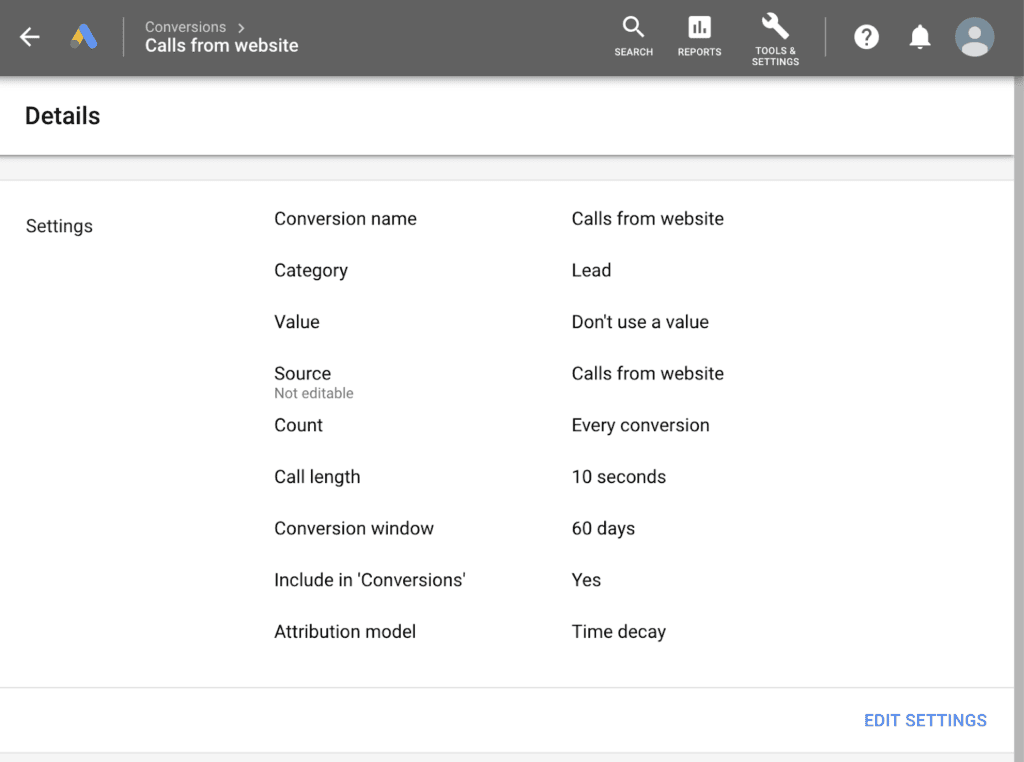Click the Value label
The width and height of the screenshot is (1024, 762).
tap(297, 322)
